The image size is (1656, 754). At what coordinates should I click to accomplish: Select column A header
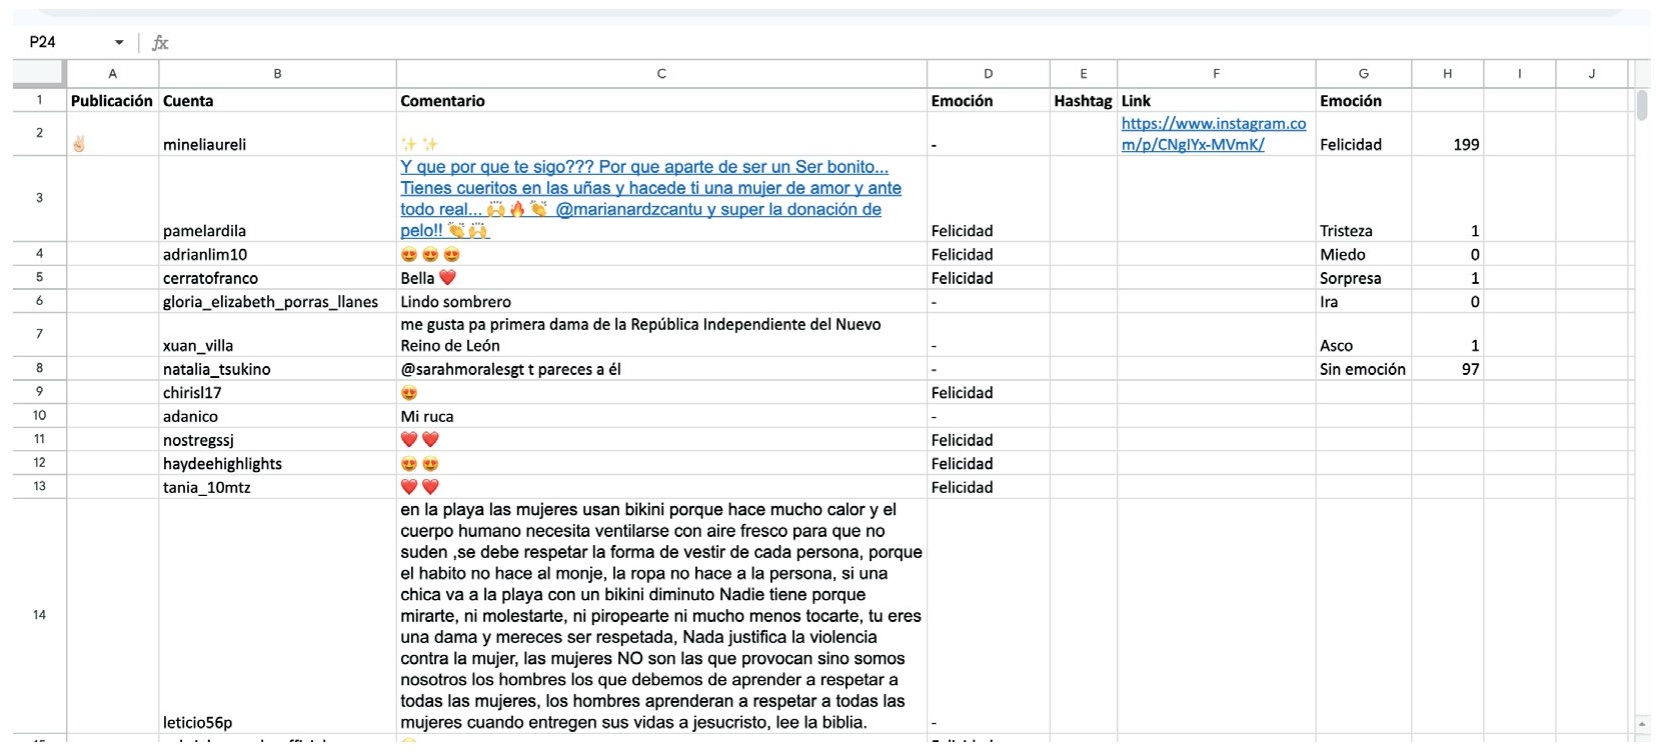112,73
